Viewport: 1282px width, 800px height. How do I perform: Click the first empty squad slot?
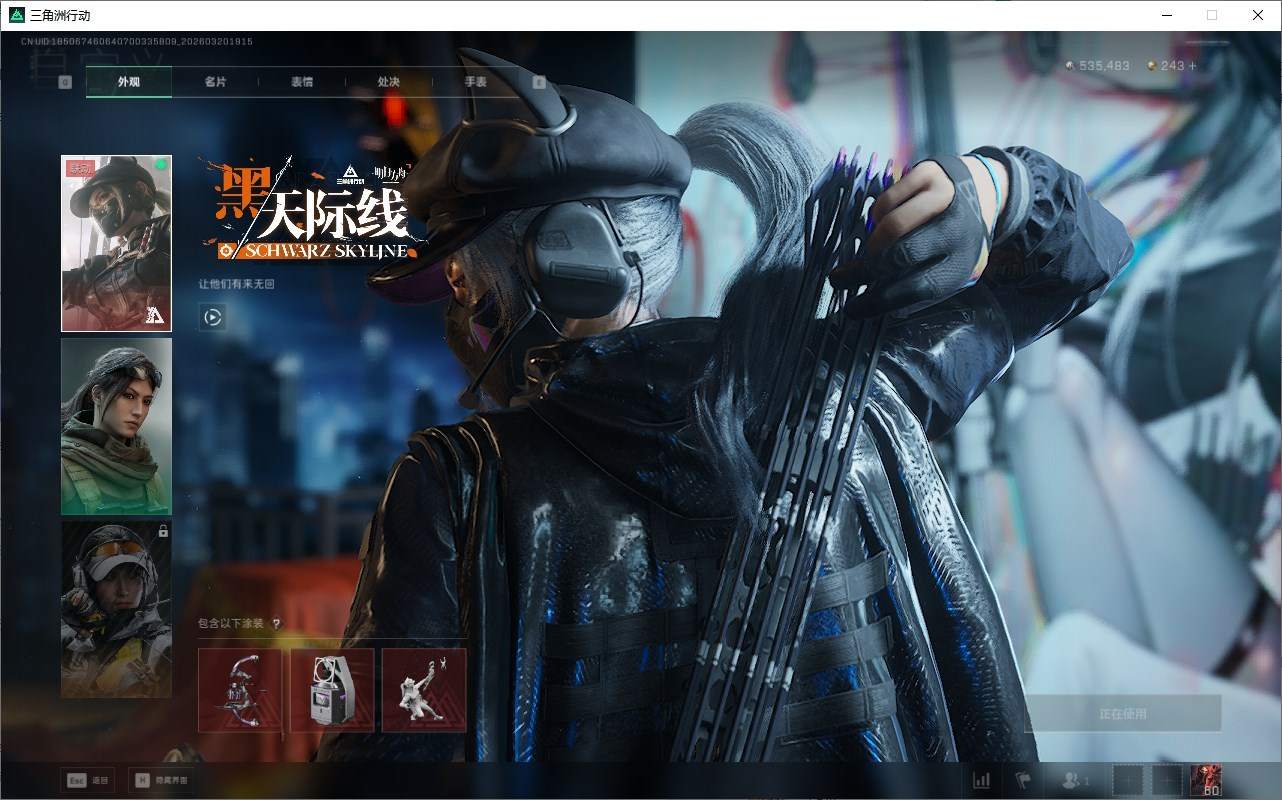click(x=1128, y=780)
